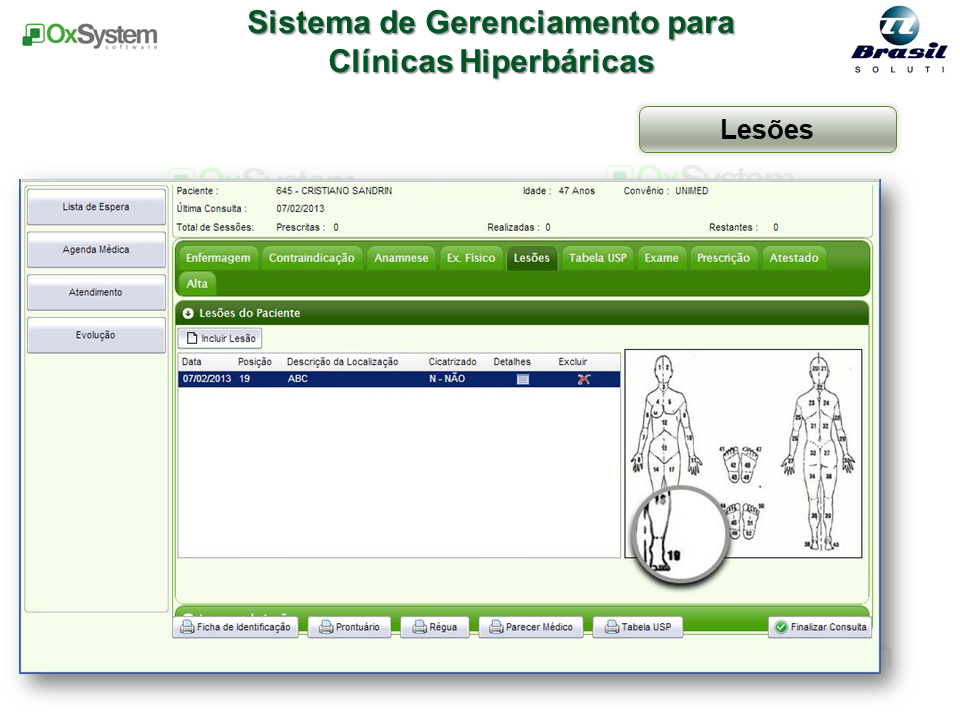Screen dimensions: 960x720
Task: Print Ficha de Identificação
Action: 236,627
